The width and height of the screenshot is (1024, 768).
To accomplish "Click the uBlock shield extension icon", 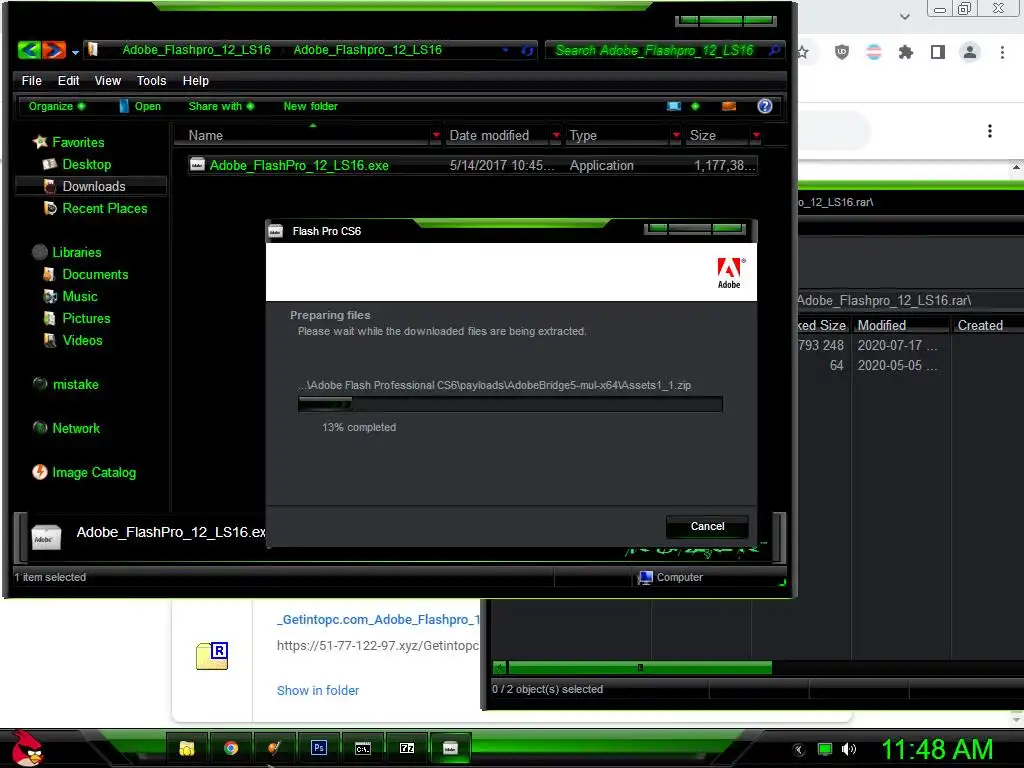I will [x=842, y=52].
